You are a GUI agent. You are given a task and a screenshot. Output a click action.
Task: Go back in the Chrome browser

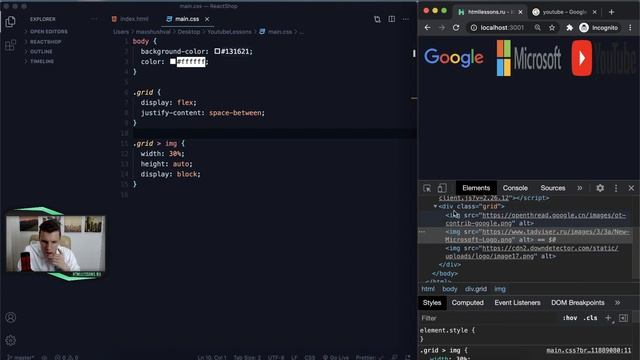coord(427,28)
